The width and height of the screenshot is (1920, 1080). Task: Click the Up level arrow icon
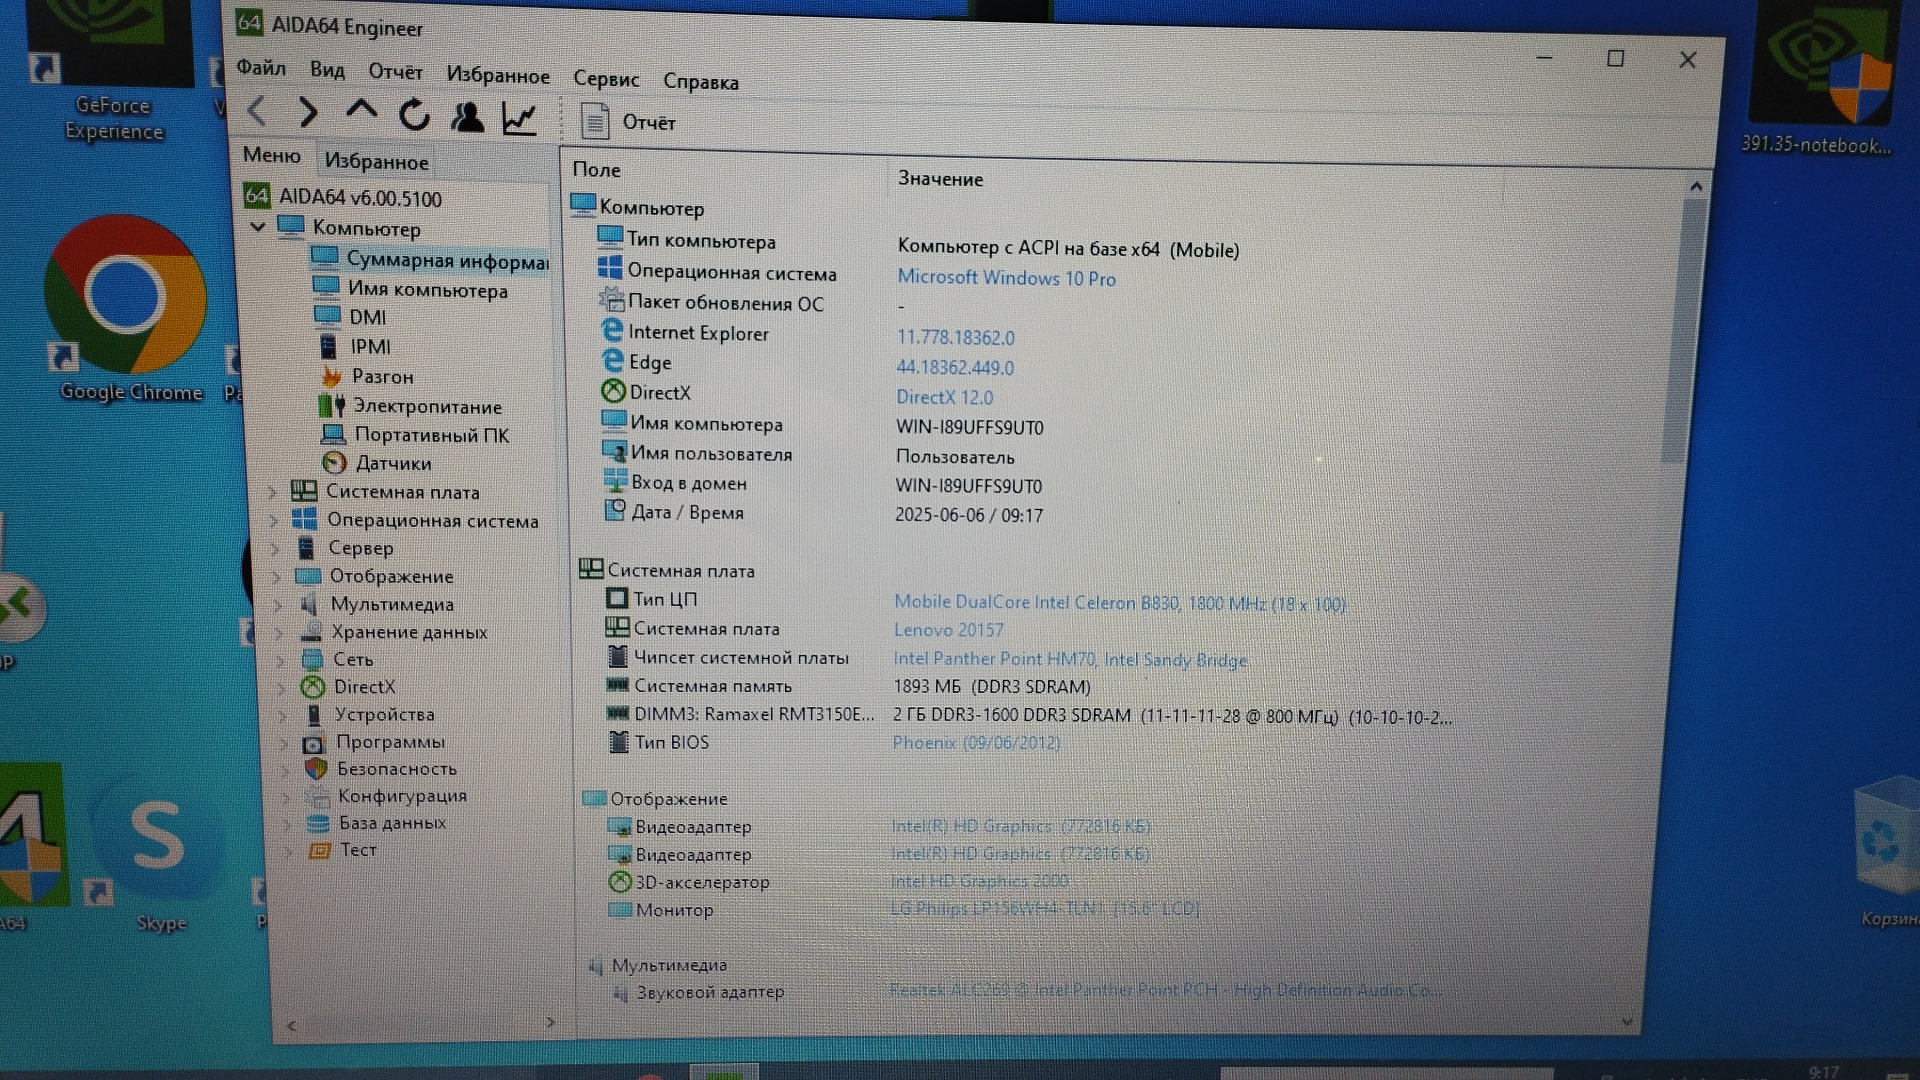(x=361, y=110)
